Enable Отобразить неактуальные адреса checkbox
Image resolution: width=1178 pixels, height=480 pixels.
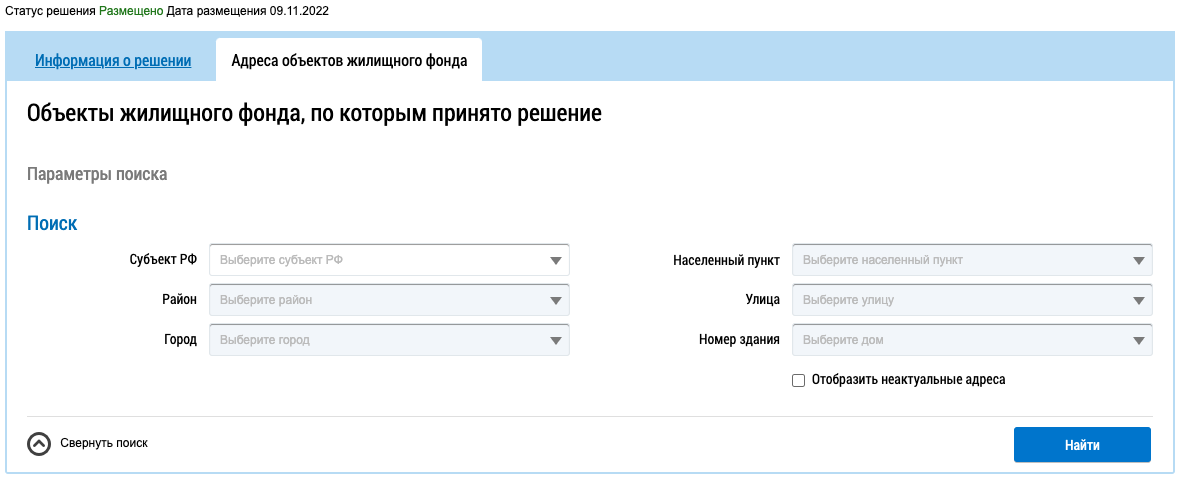[798, 380]
